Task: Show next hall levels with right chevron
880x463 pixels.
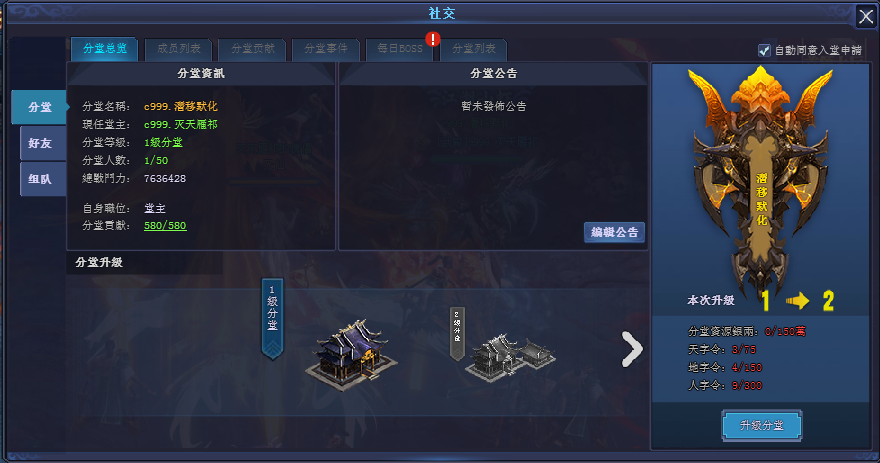Action: (632, 349)
